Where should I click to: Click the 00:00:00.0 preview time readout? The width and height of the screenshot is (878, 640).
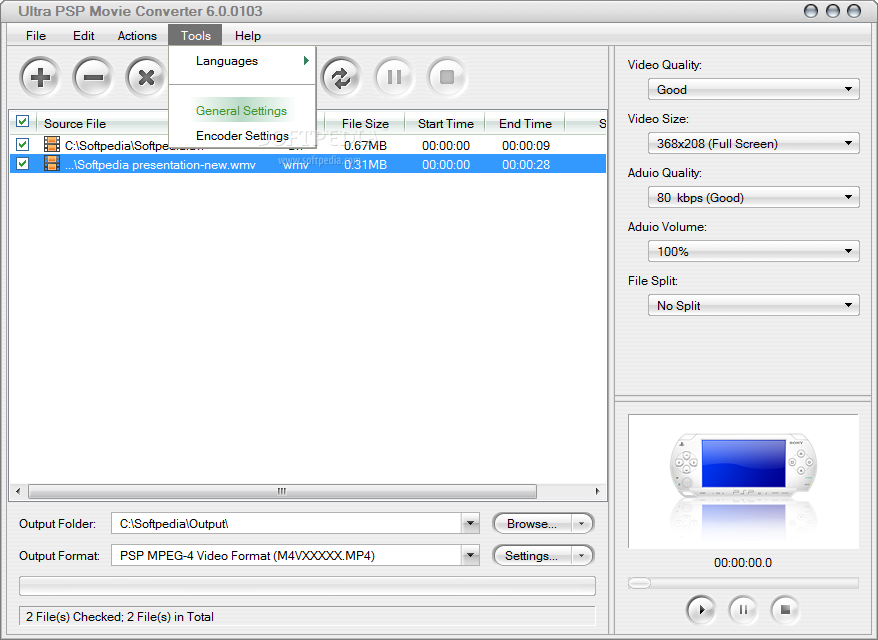coord(742,563)
